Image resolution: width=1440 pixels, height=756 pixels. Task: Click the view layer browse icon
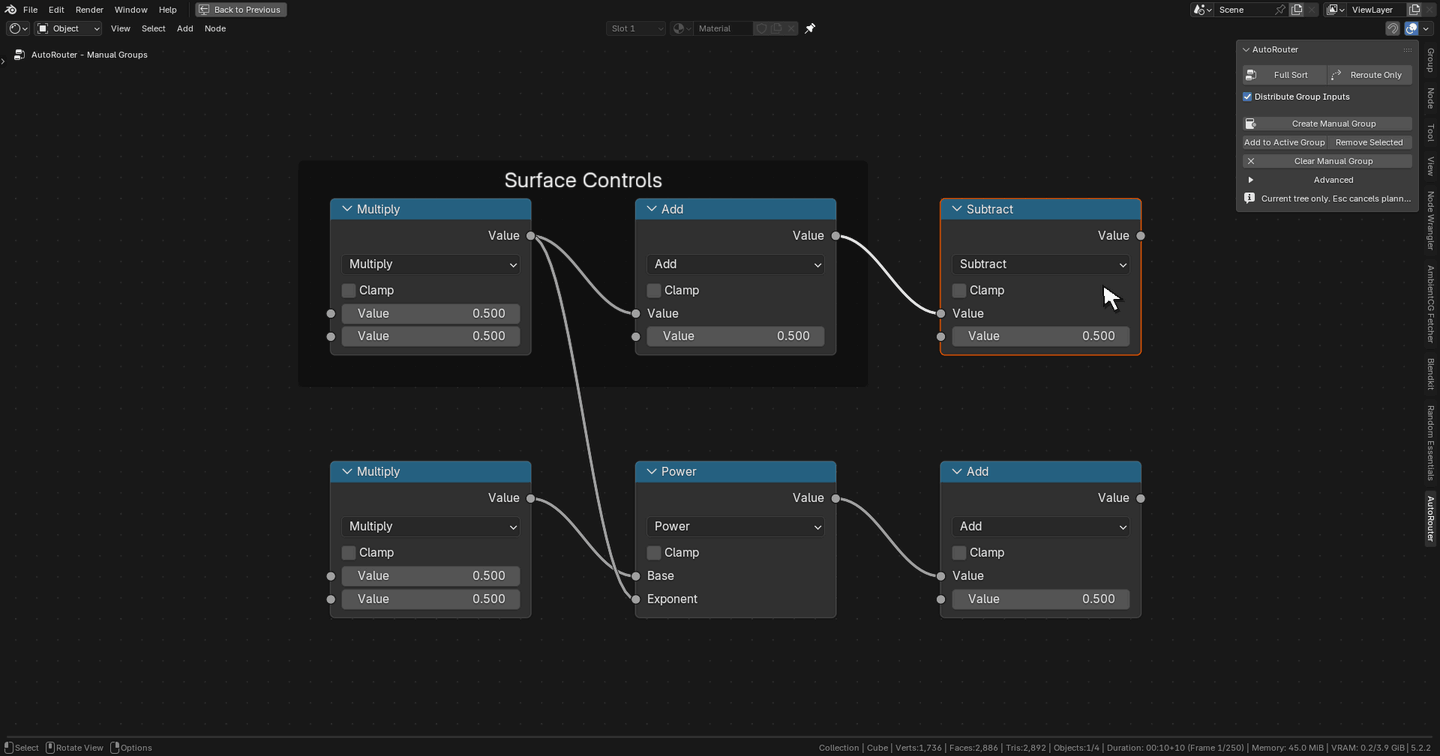pyautogui.click(x=1337, y=9)
